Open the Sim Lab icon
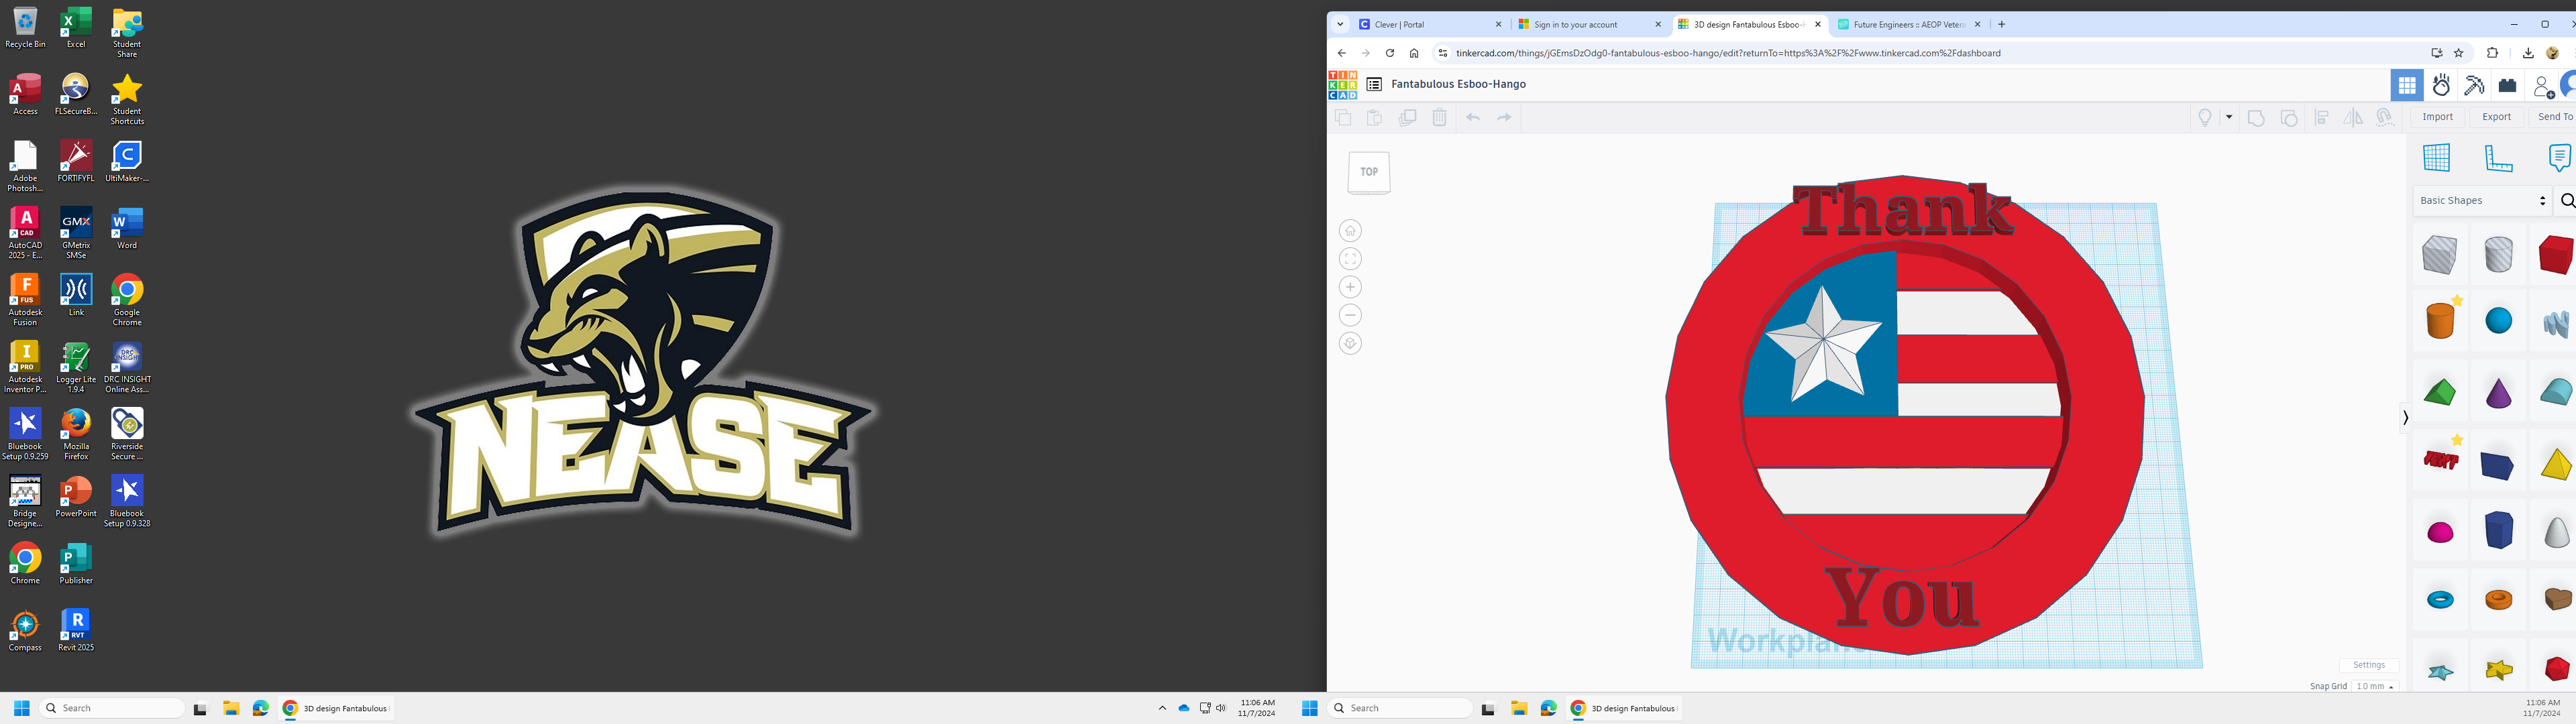The height and width of the screenshot is (724, 2576). (x=2442, y=86)
